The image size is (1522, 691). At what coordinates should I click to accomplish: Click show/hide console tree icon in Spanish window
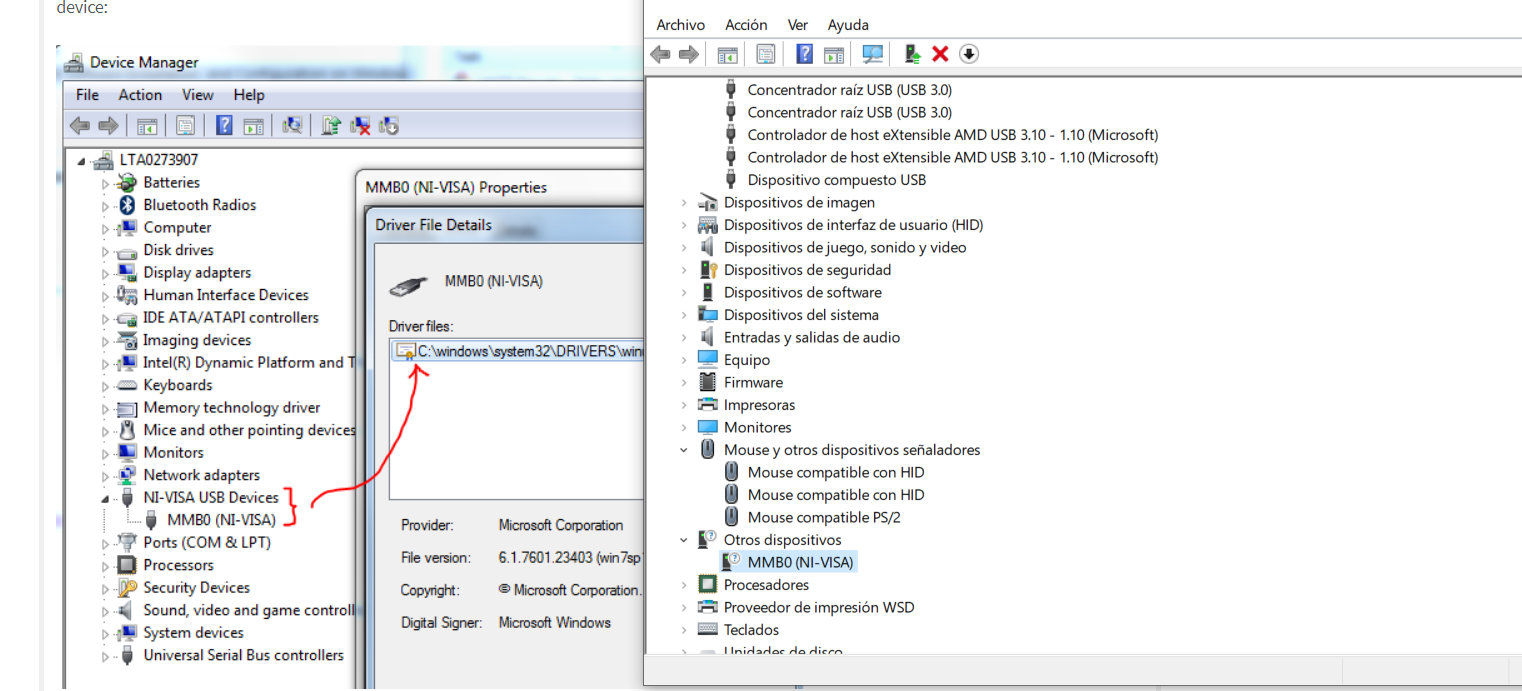coord(727,54)
